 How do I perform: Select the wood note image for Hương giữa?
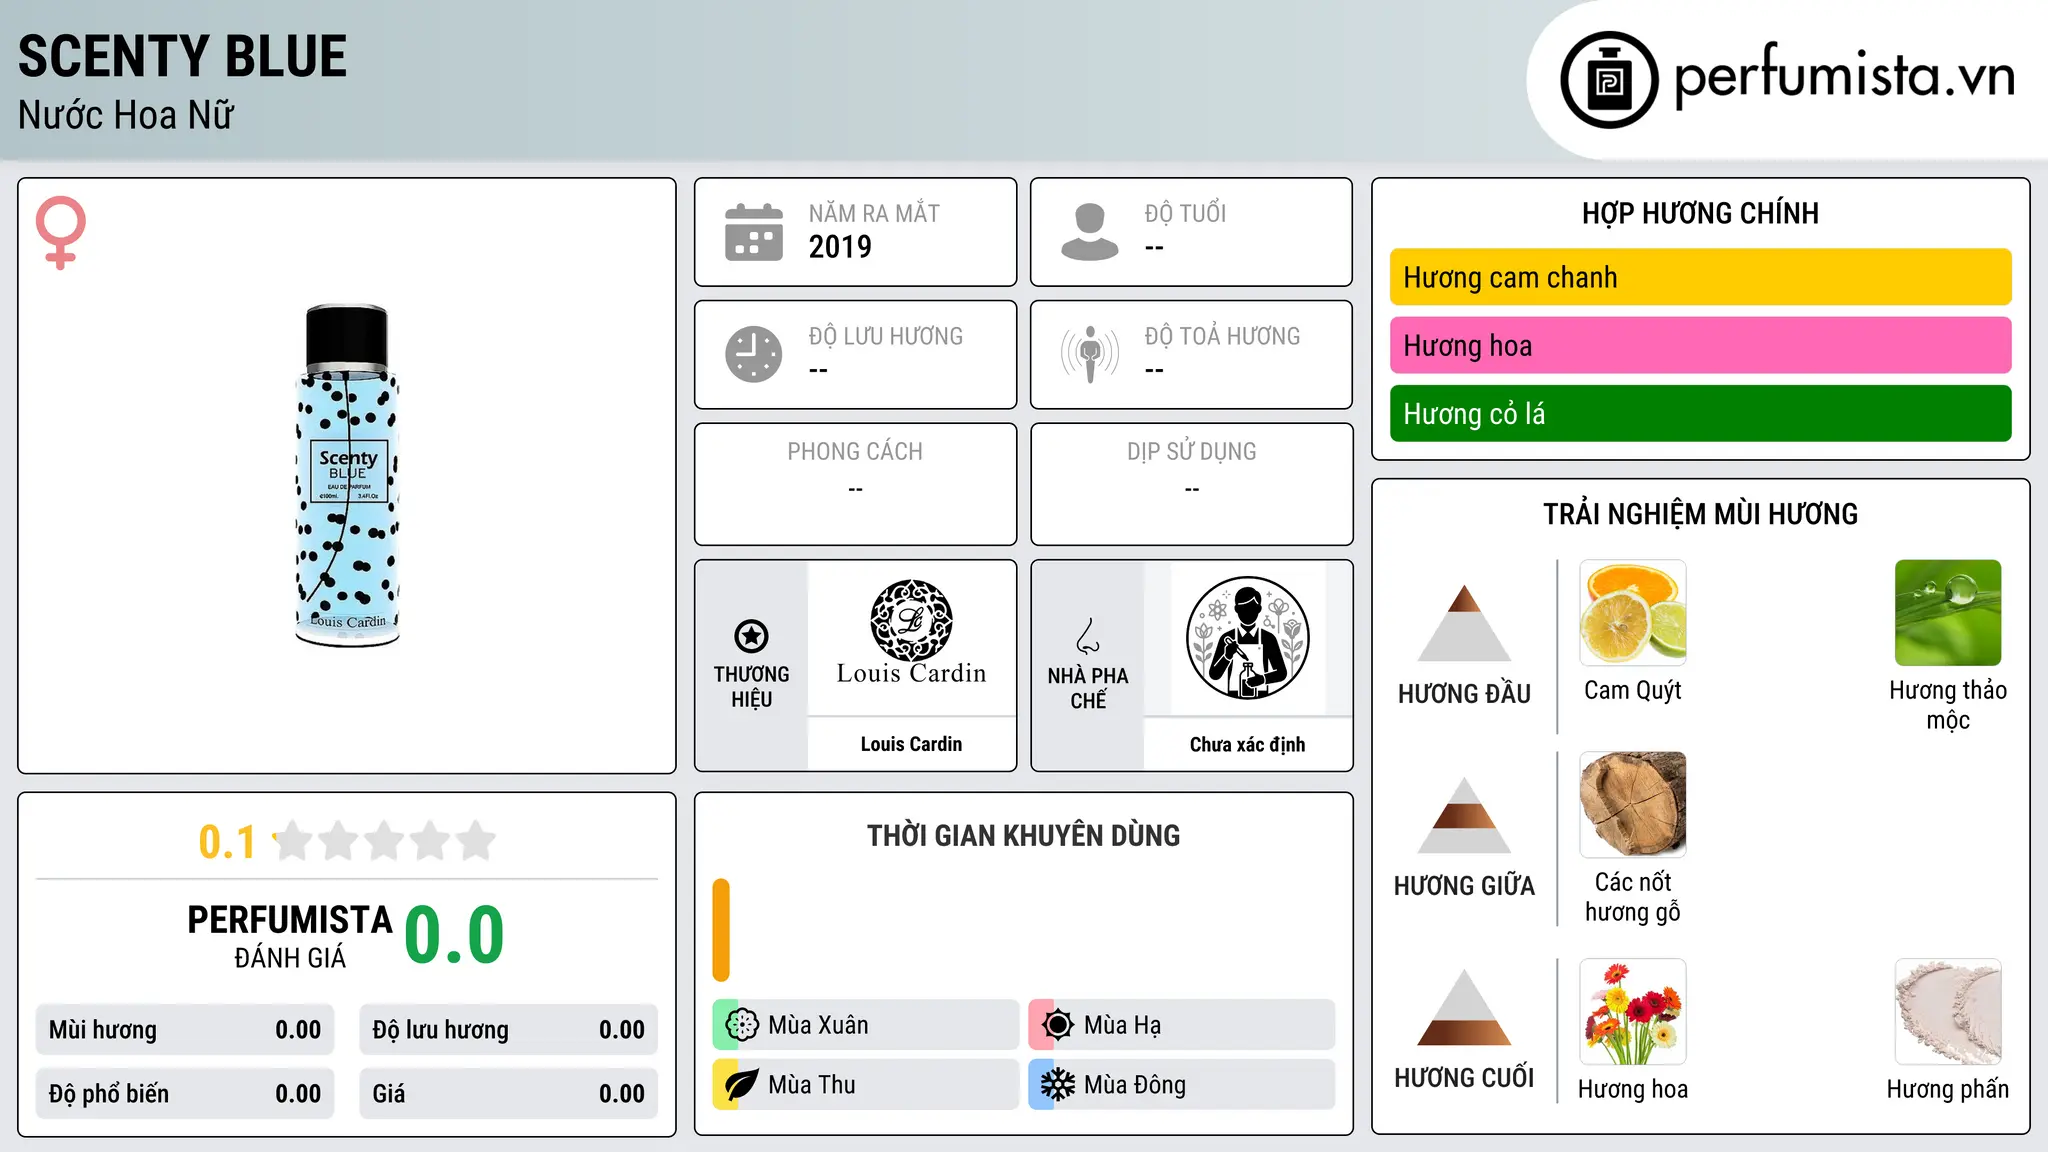(x=1633, y=805)
